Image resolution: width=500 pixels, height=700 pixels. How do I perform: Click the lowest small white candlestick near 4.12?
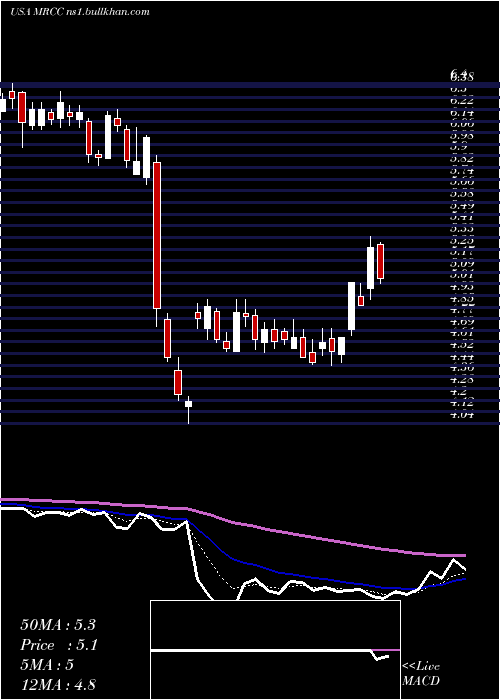coord(188,404)
